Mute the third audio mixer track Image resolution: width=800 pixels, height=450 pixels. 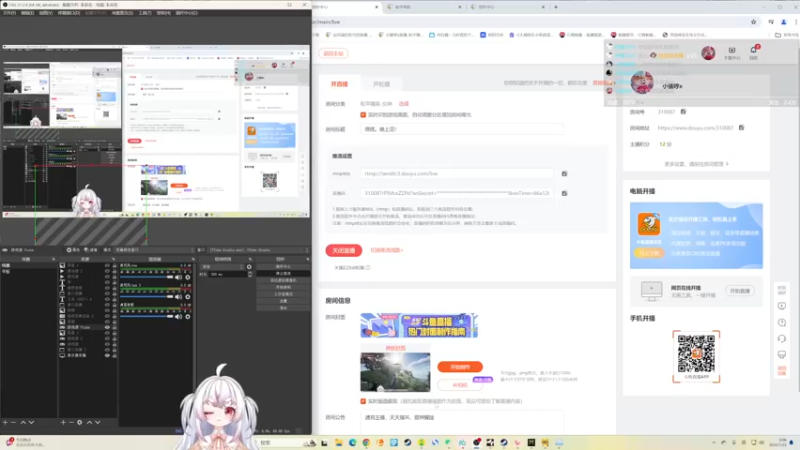coord(179,316)
